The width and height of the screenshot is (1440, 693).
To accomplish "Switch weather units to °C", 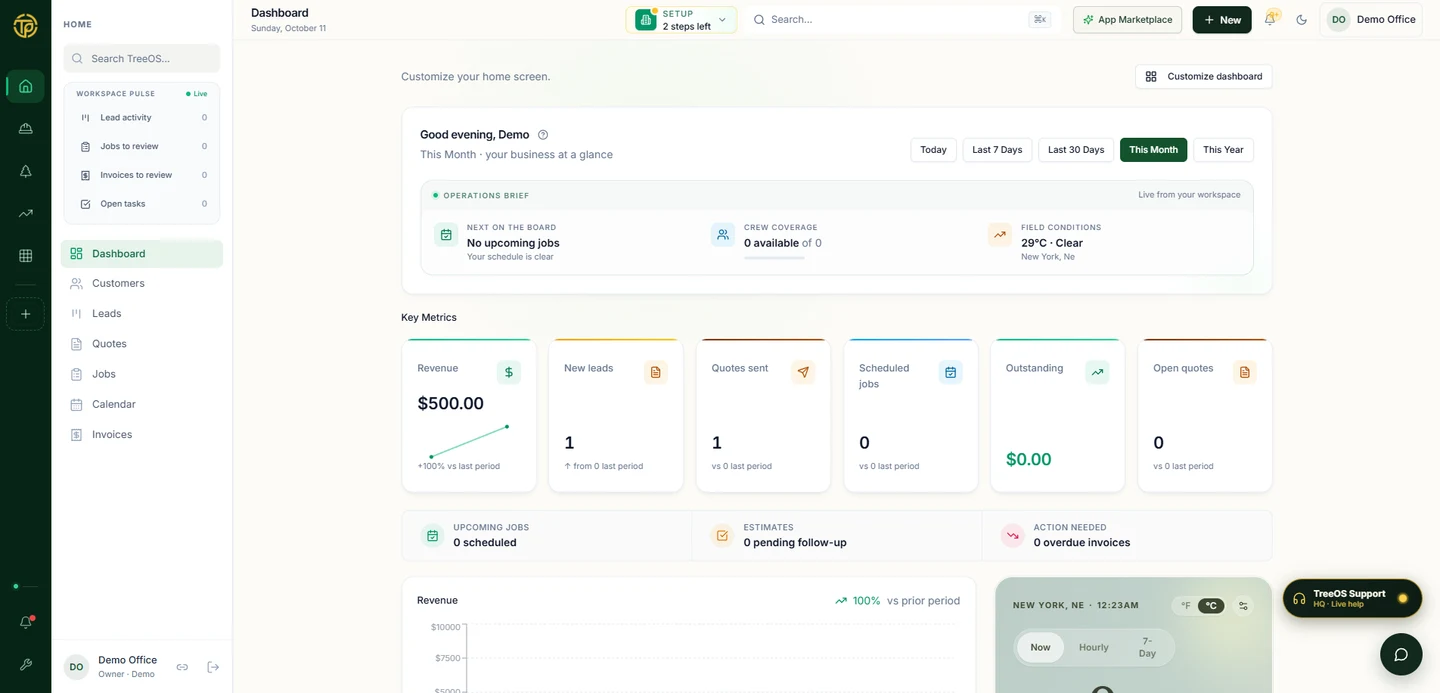I will pos(1211,605).
